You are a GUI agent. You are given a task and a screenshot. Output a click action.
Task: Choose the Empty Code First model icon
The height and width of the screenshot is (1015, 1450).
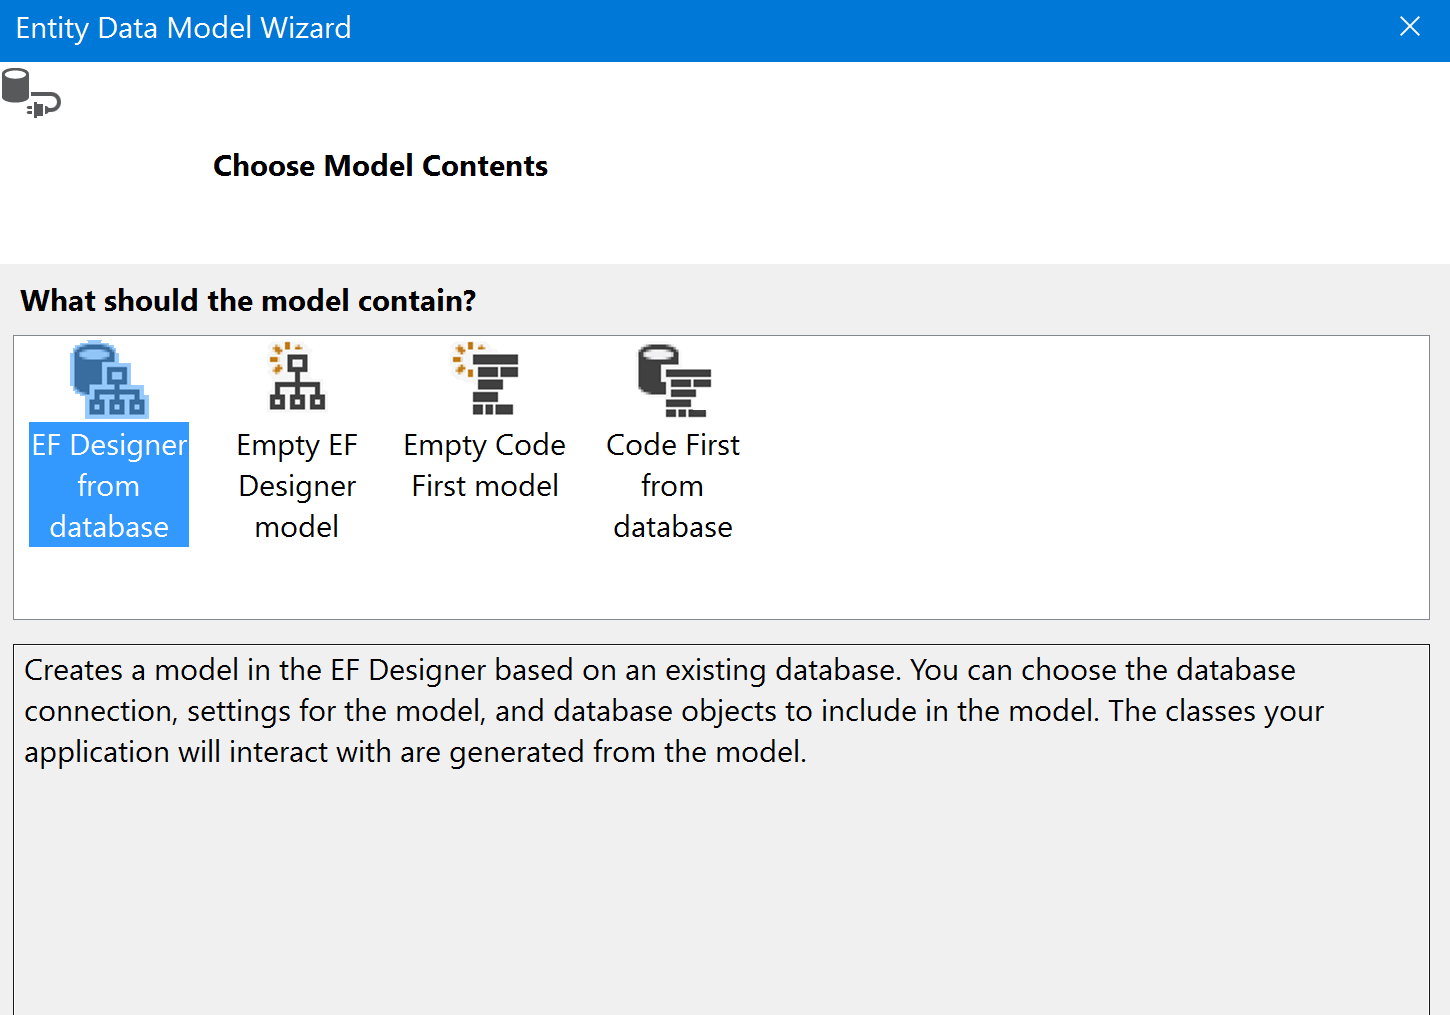click(485, 378)
